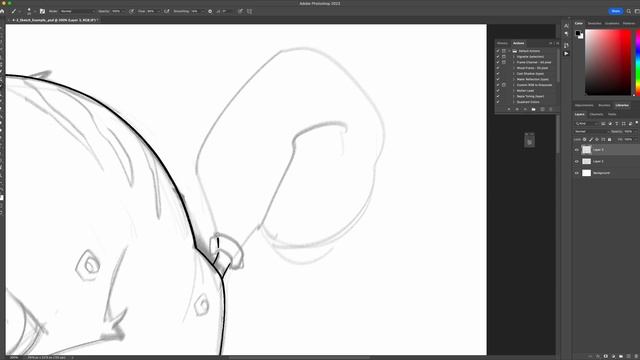Open the Search icon at top right
Viewport: 640px width, 360px height.
(x=629, y=11)
